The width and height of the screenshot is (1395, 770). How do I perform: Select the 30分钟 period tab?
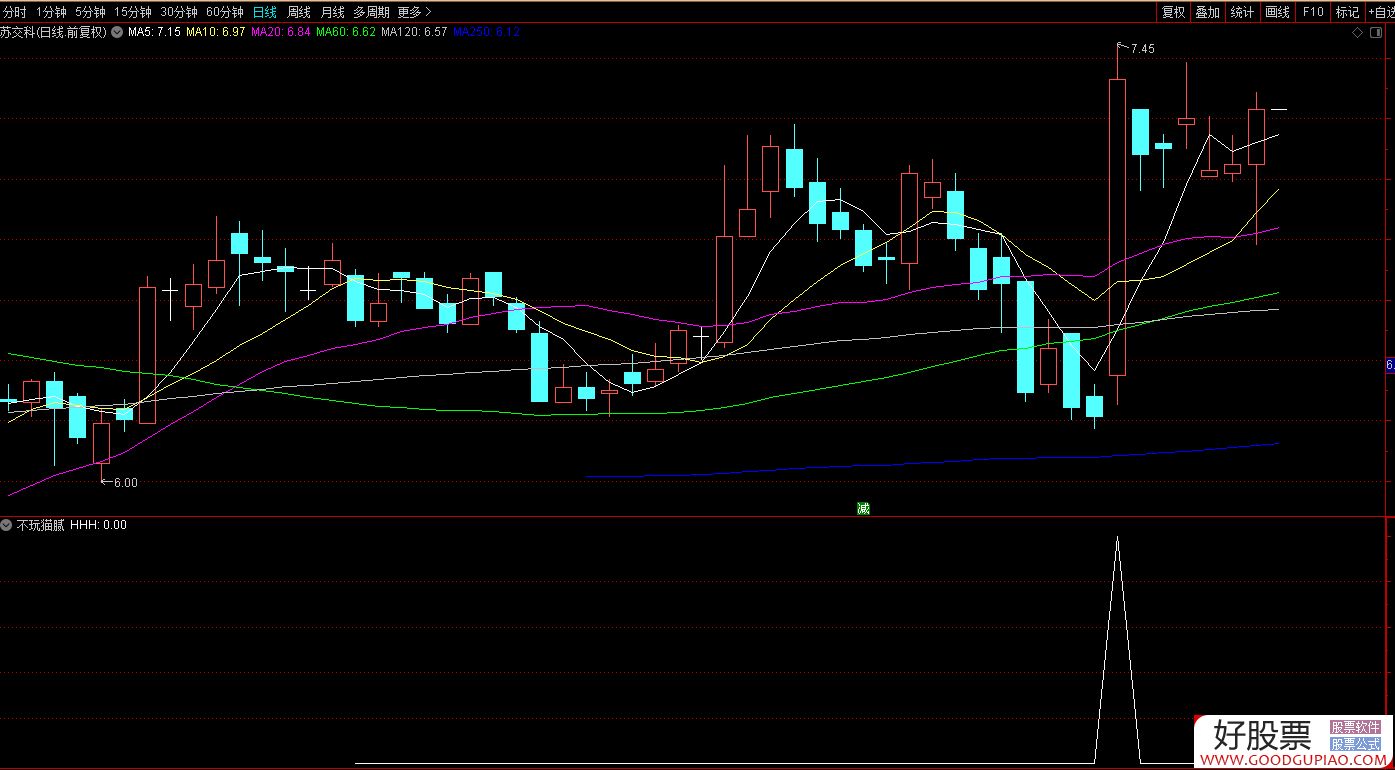click(x=179, y=12)
